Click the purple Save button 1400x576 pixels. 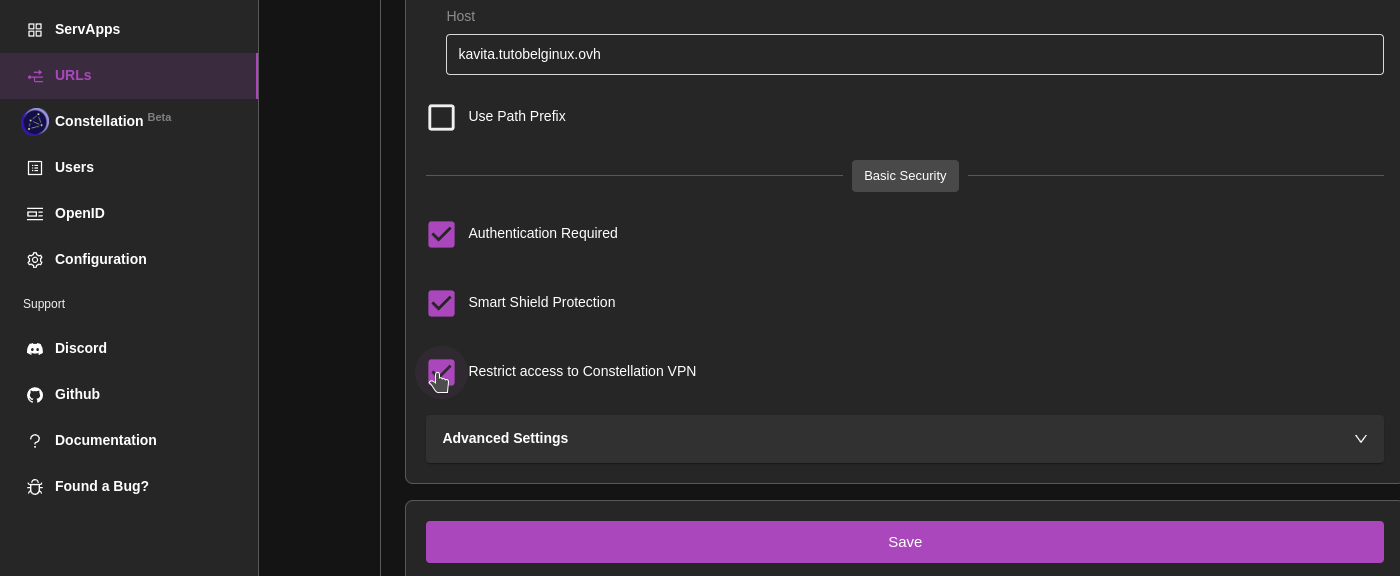pos(904,542)
